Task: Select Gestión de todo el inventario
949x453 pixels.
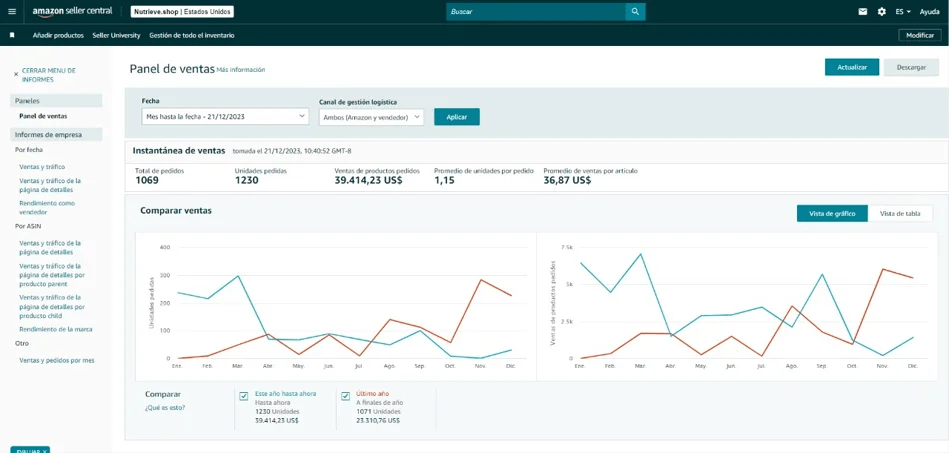Action: click(192, 35)
